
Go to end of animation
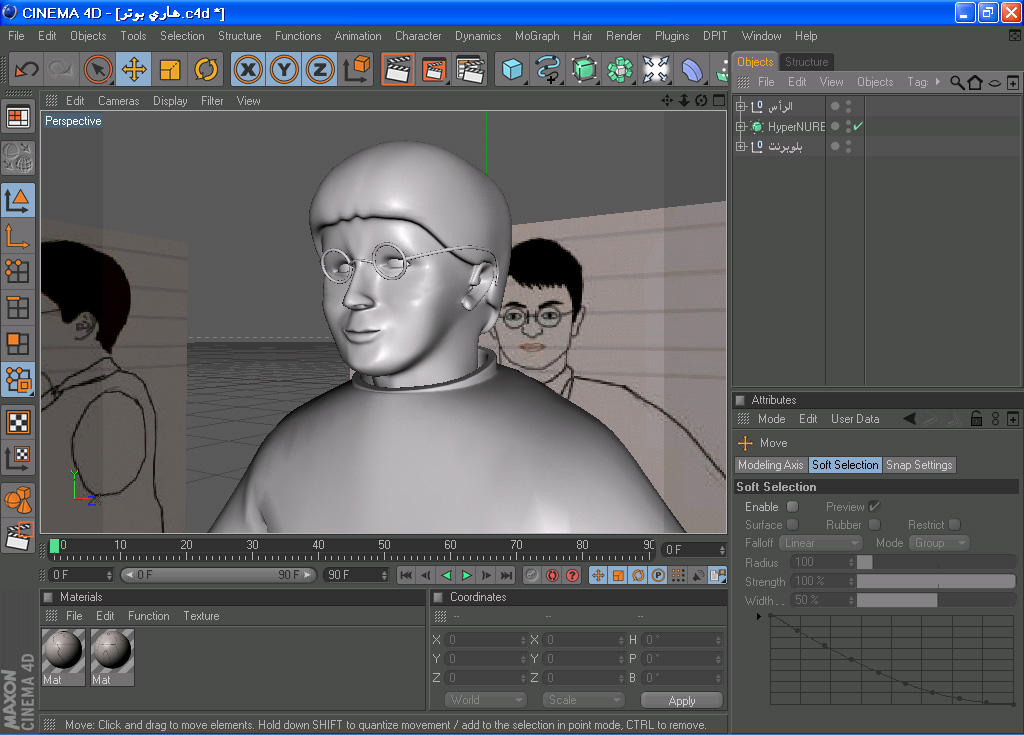coord(506,575)
